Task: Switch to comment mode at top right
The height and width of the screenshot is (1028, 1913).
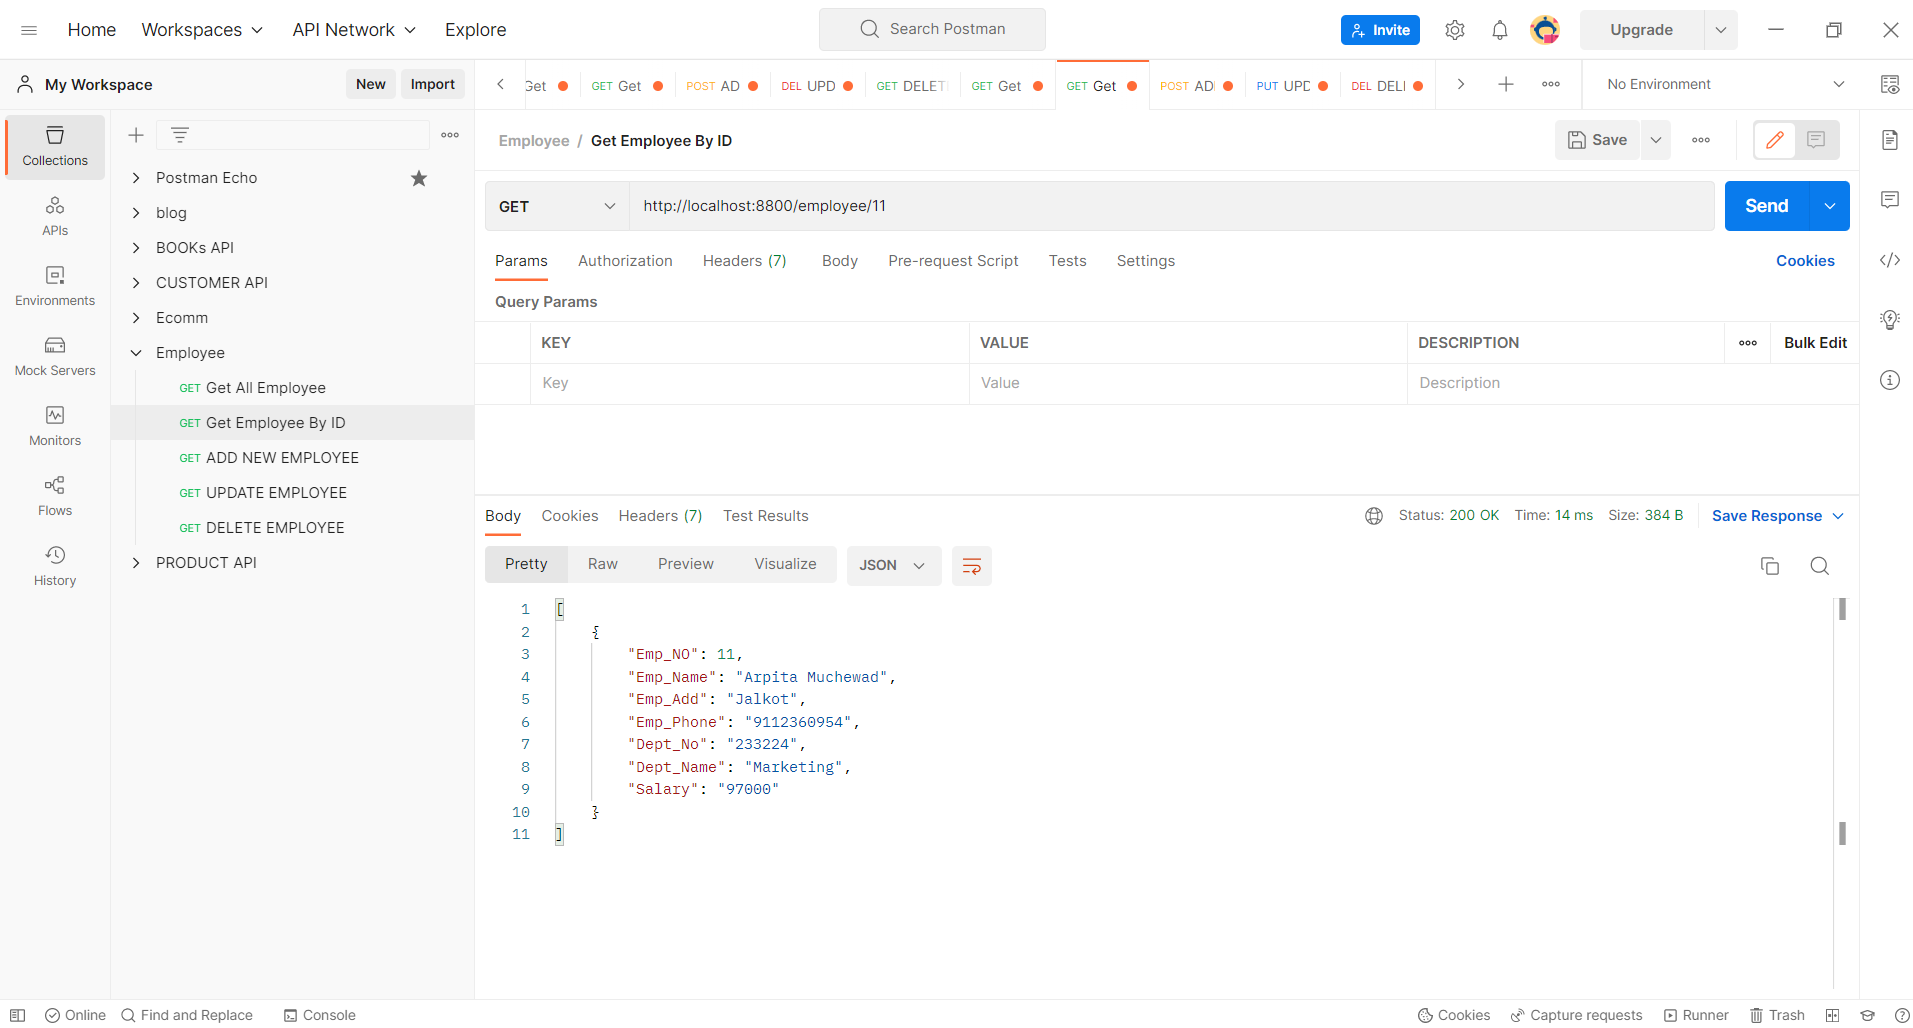Action: click(1815, 140)
